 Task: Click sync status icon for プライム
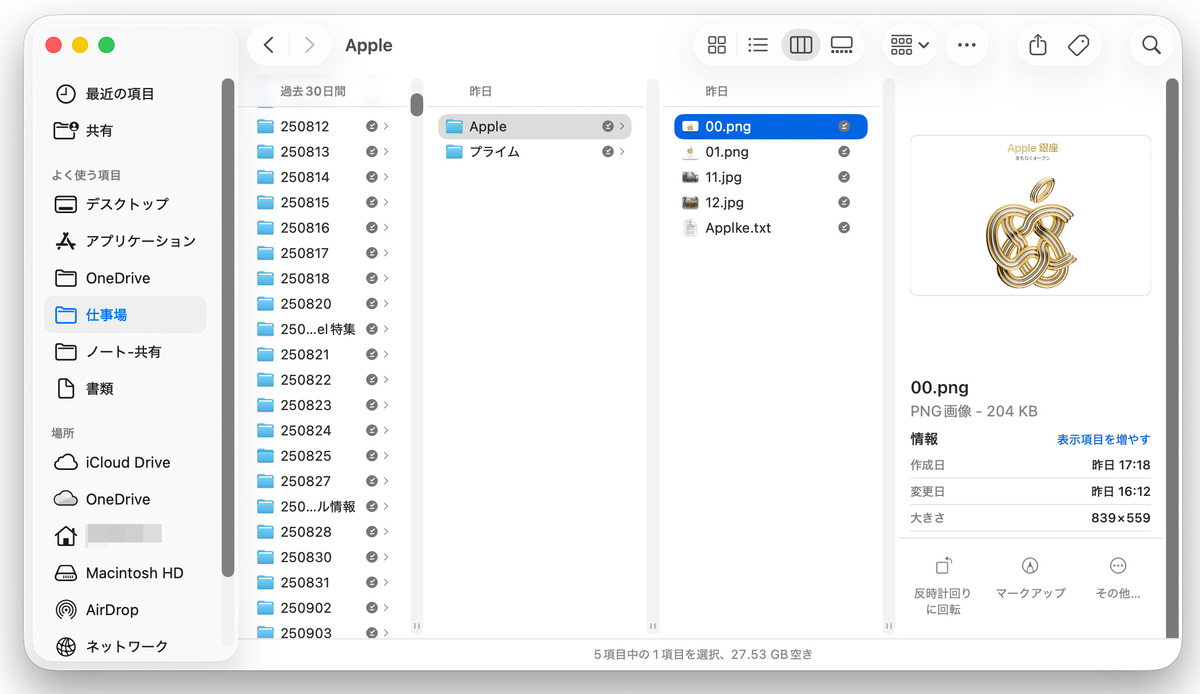[x=608, y=152]
